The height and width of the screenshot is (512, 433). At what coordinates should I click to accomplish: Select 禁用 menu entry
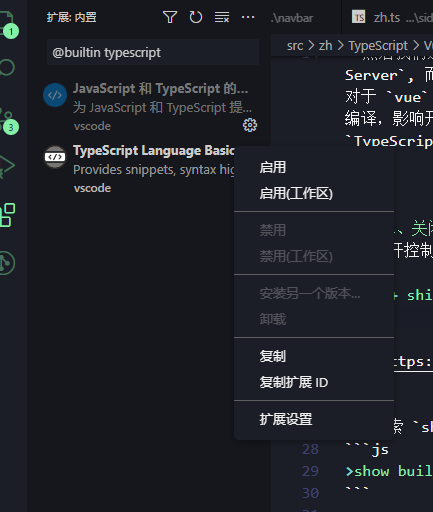pyautogui.click(x=314, y=230)
